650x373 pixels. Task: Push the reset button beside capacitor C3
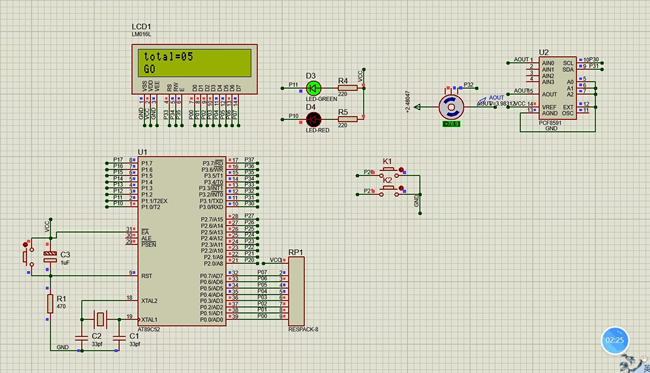pos(28,257)
